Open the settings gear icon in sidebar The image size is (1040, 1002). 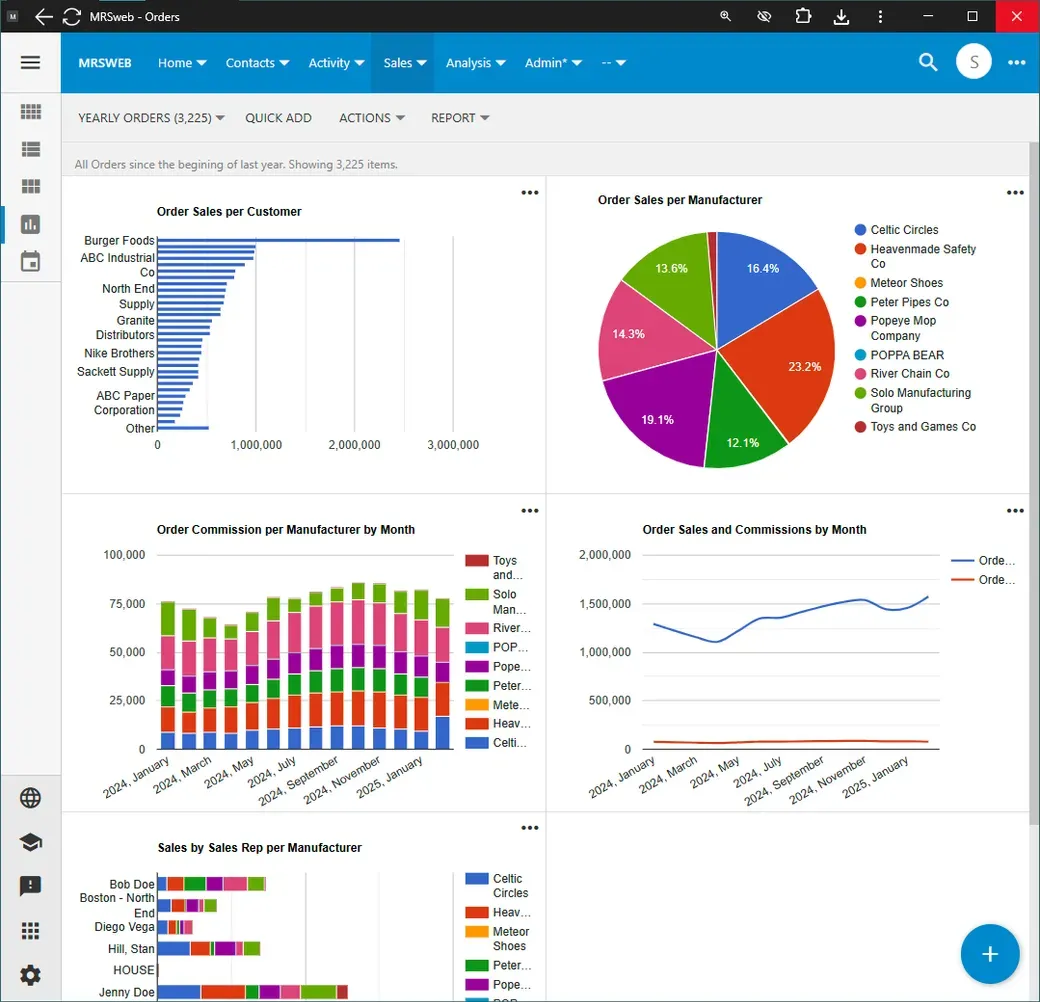(x=31, y=975)
